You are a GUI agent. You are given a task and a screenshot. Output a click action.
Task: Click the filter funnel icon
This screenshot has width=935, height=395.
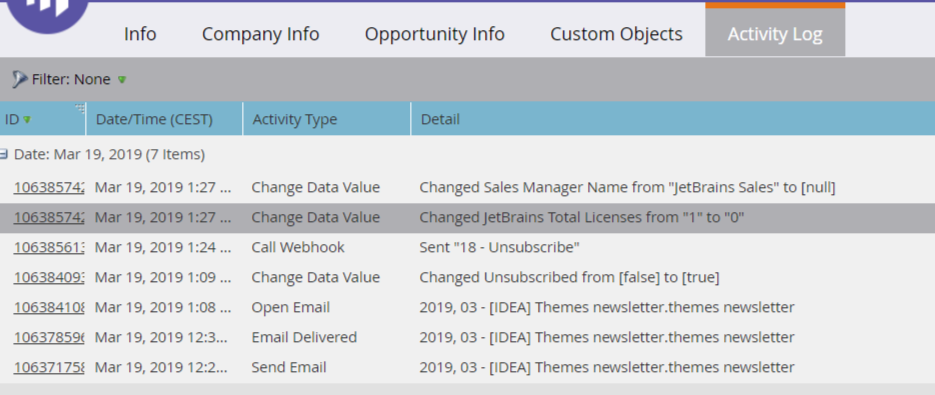[19, 79]
